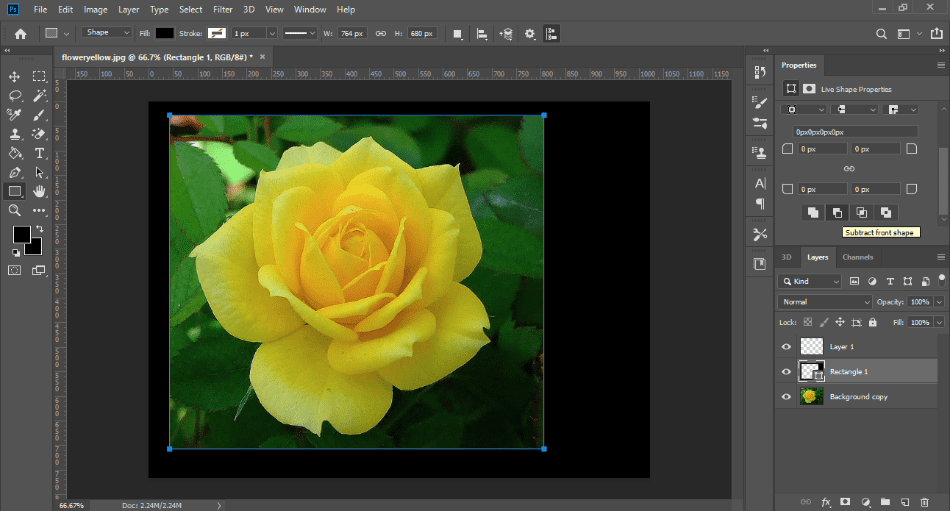Hide the Layer 1 layer
The width and height of the screenshot is (950, 511).
(786, 347)
